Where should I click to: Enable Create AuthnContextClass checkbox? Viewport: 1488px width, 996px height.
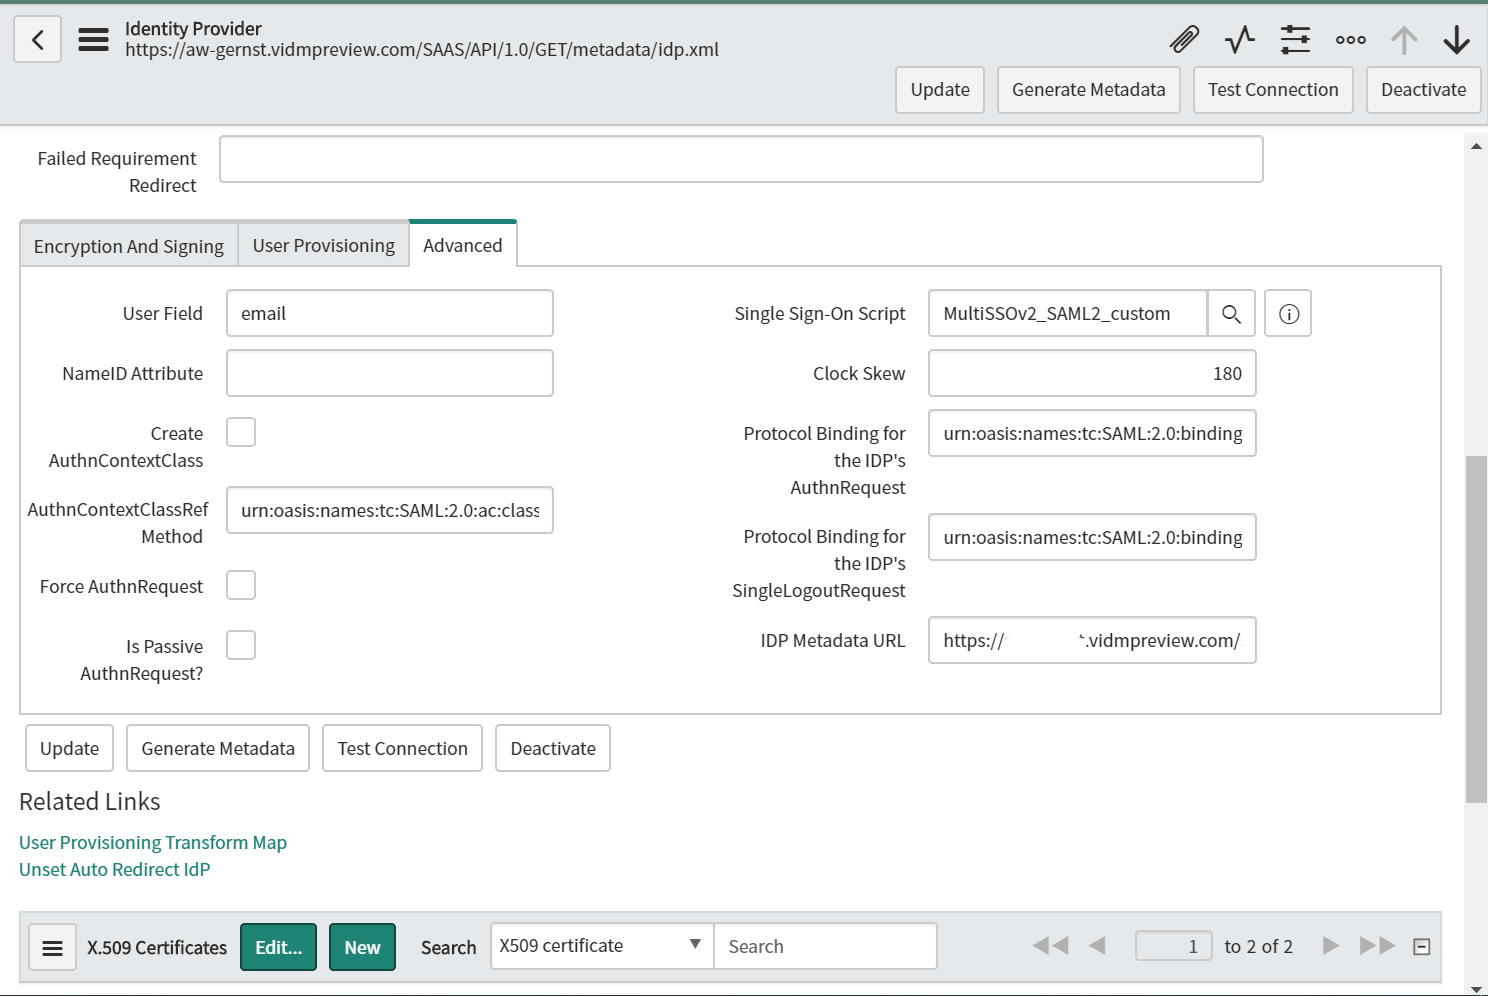click(241, 432)
